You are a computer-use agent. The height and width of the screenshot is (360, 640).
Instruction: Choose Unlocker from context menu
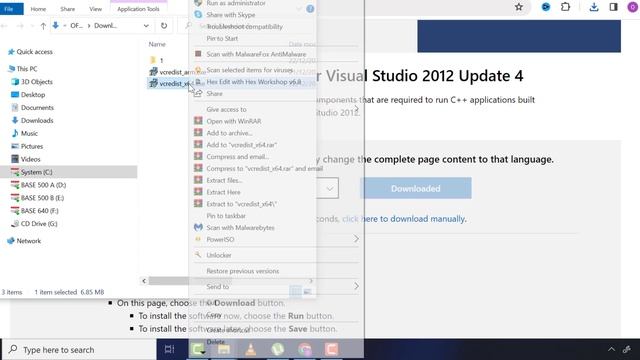219,255
